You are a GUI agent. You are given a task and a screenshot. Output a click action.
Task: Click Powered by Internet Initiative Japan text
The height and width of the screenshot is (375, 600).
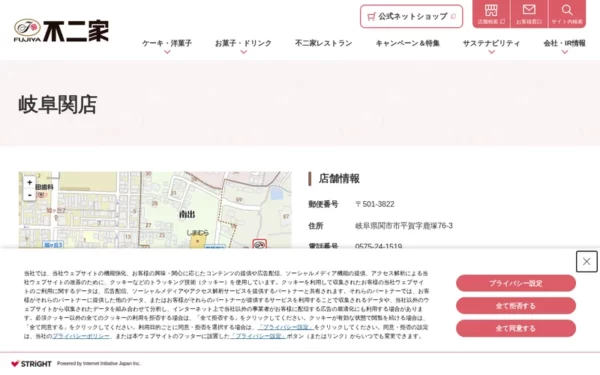pos(99,364)
